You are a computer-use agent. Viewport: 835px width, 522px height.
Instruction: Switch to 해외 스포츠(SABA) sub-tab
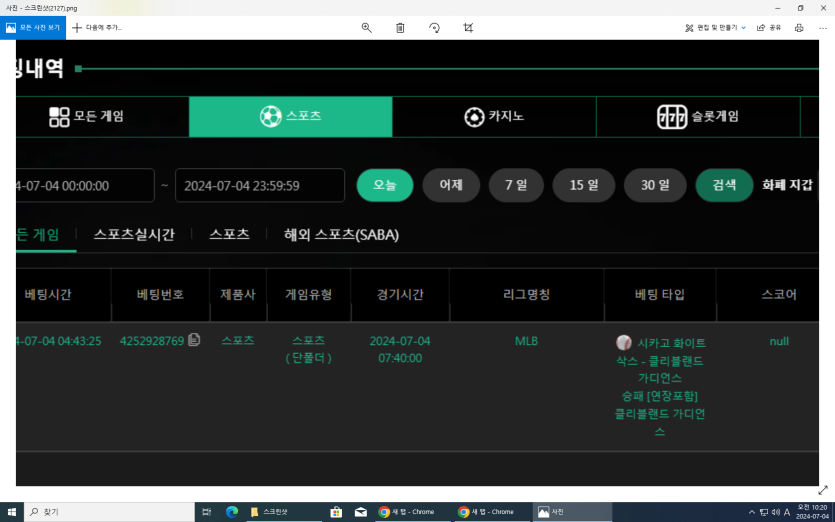(341, 234)
